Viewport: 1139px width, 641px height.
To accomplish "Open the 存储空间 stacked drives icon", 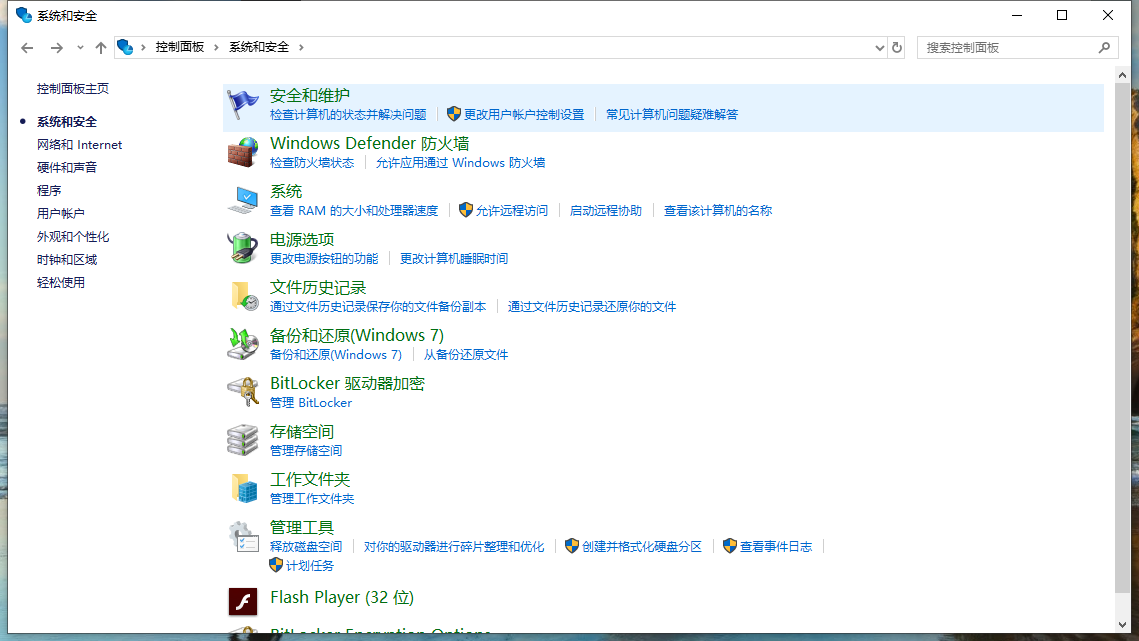I will coord(243,440).
